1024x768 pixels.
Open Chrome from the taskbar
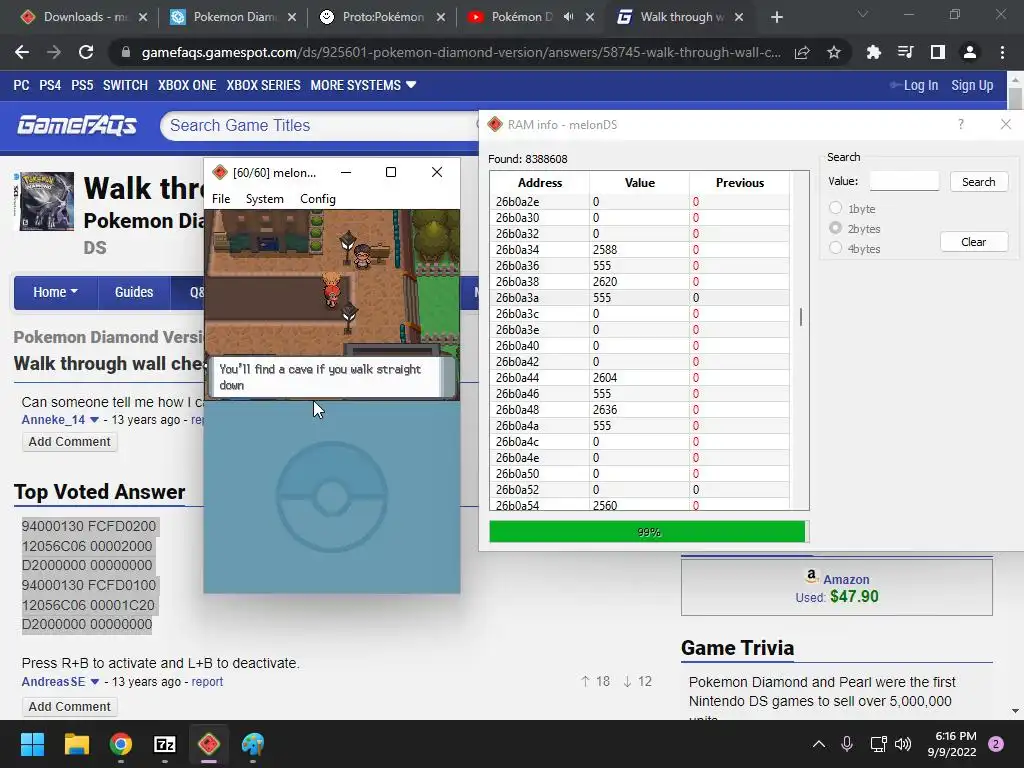pyautogui.click(x=121, y=744)
